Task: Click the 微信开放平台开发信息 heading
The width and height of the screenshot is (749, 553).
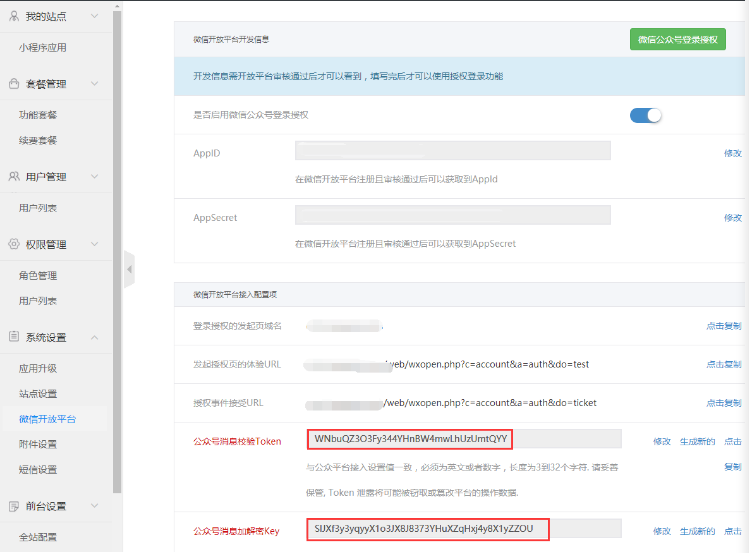Action: [x=231, y=40]
